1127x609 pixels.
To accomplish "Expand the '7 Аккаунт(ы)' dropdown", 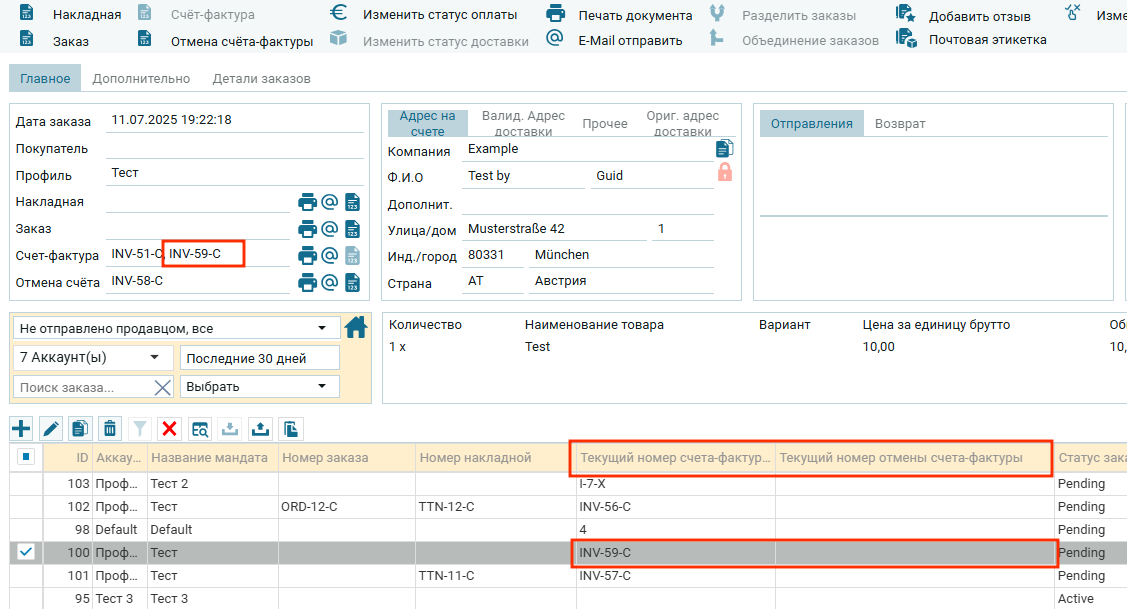I will (91, 357).
